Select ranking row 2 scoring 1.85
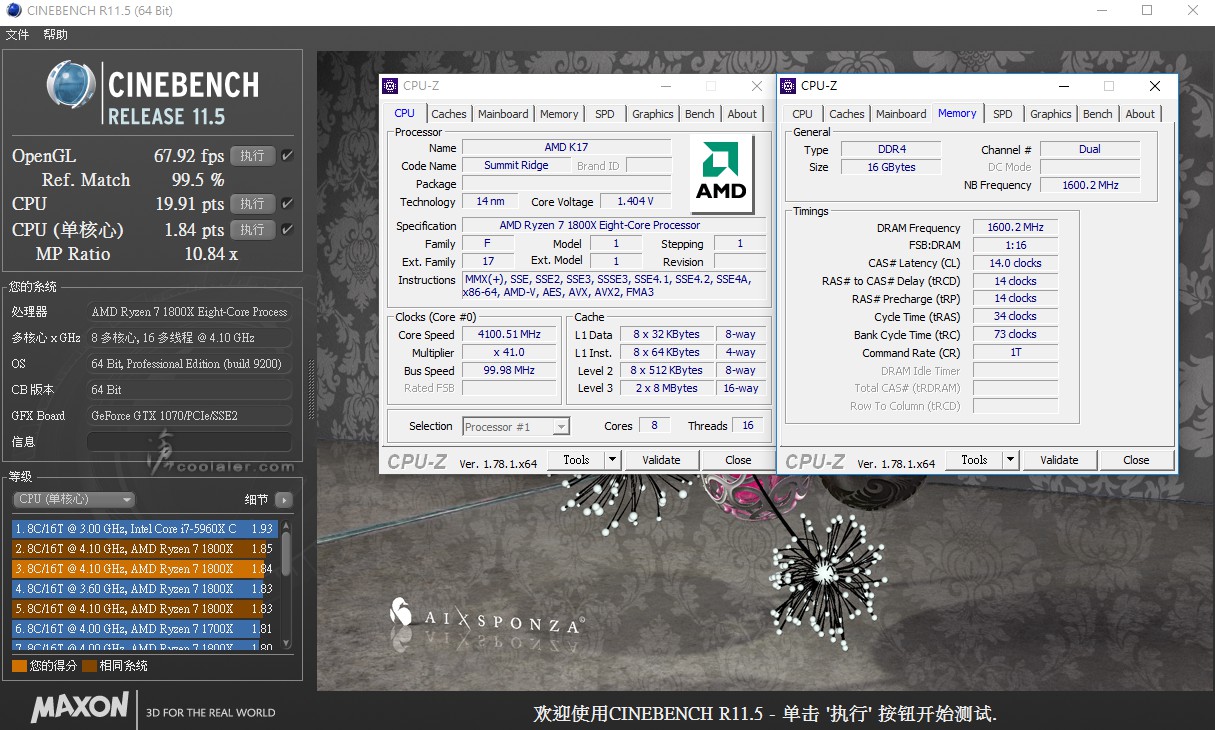Viewport: 1215px width, 730px height. pos(145,549)
